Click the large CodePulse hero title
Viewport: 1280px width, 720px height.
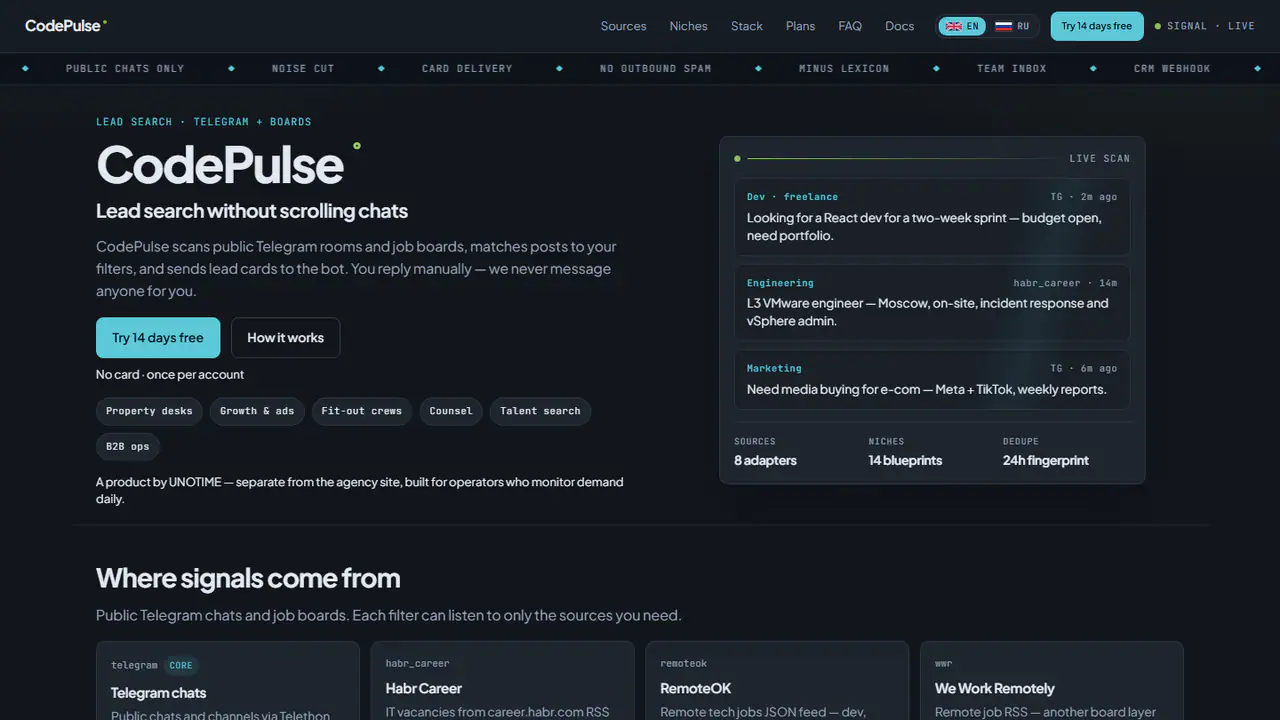(x=220, y=164)
